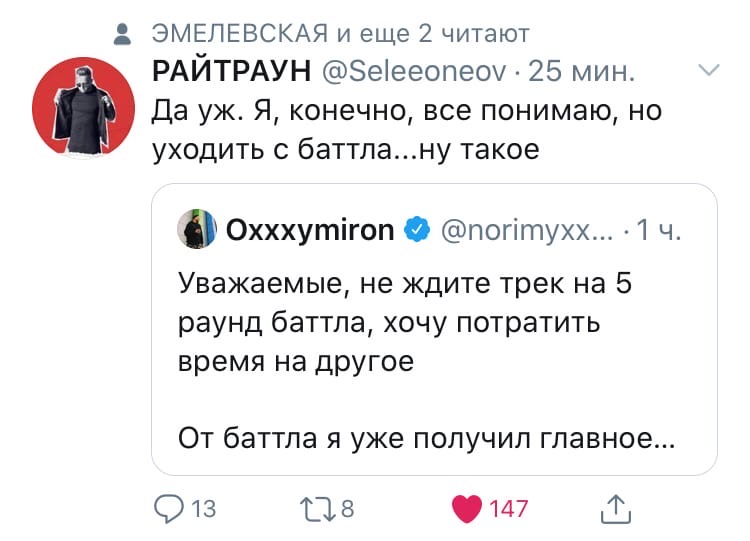750x541 pixels.
Task: Click the Oxxxymiron name in quoted tweet
Action: (310, 231)
